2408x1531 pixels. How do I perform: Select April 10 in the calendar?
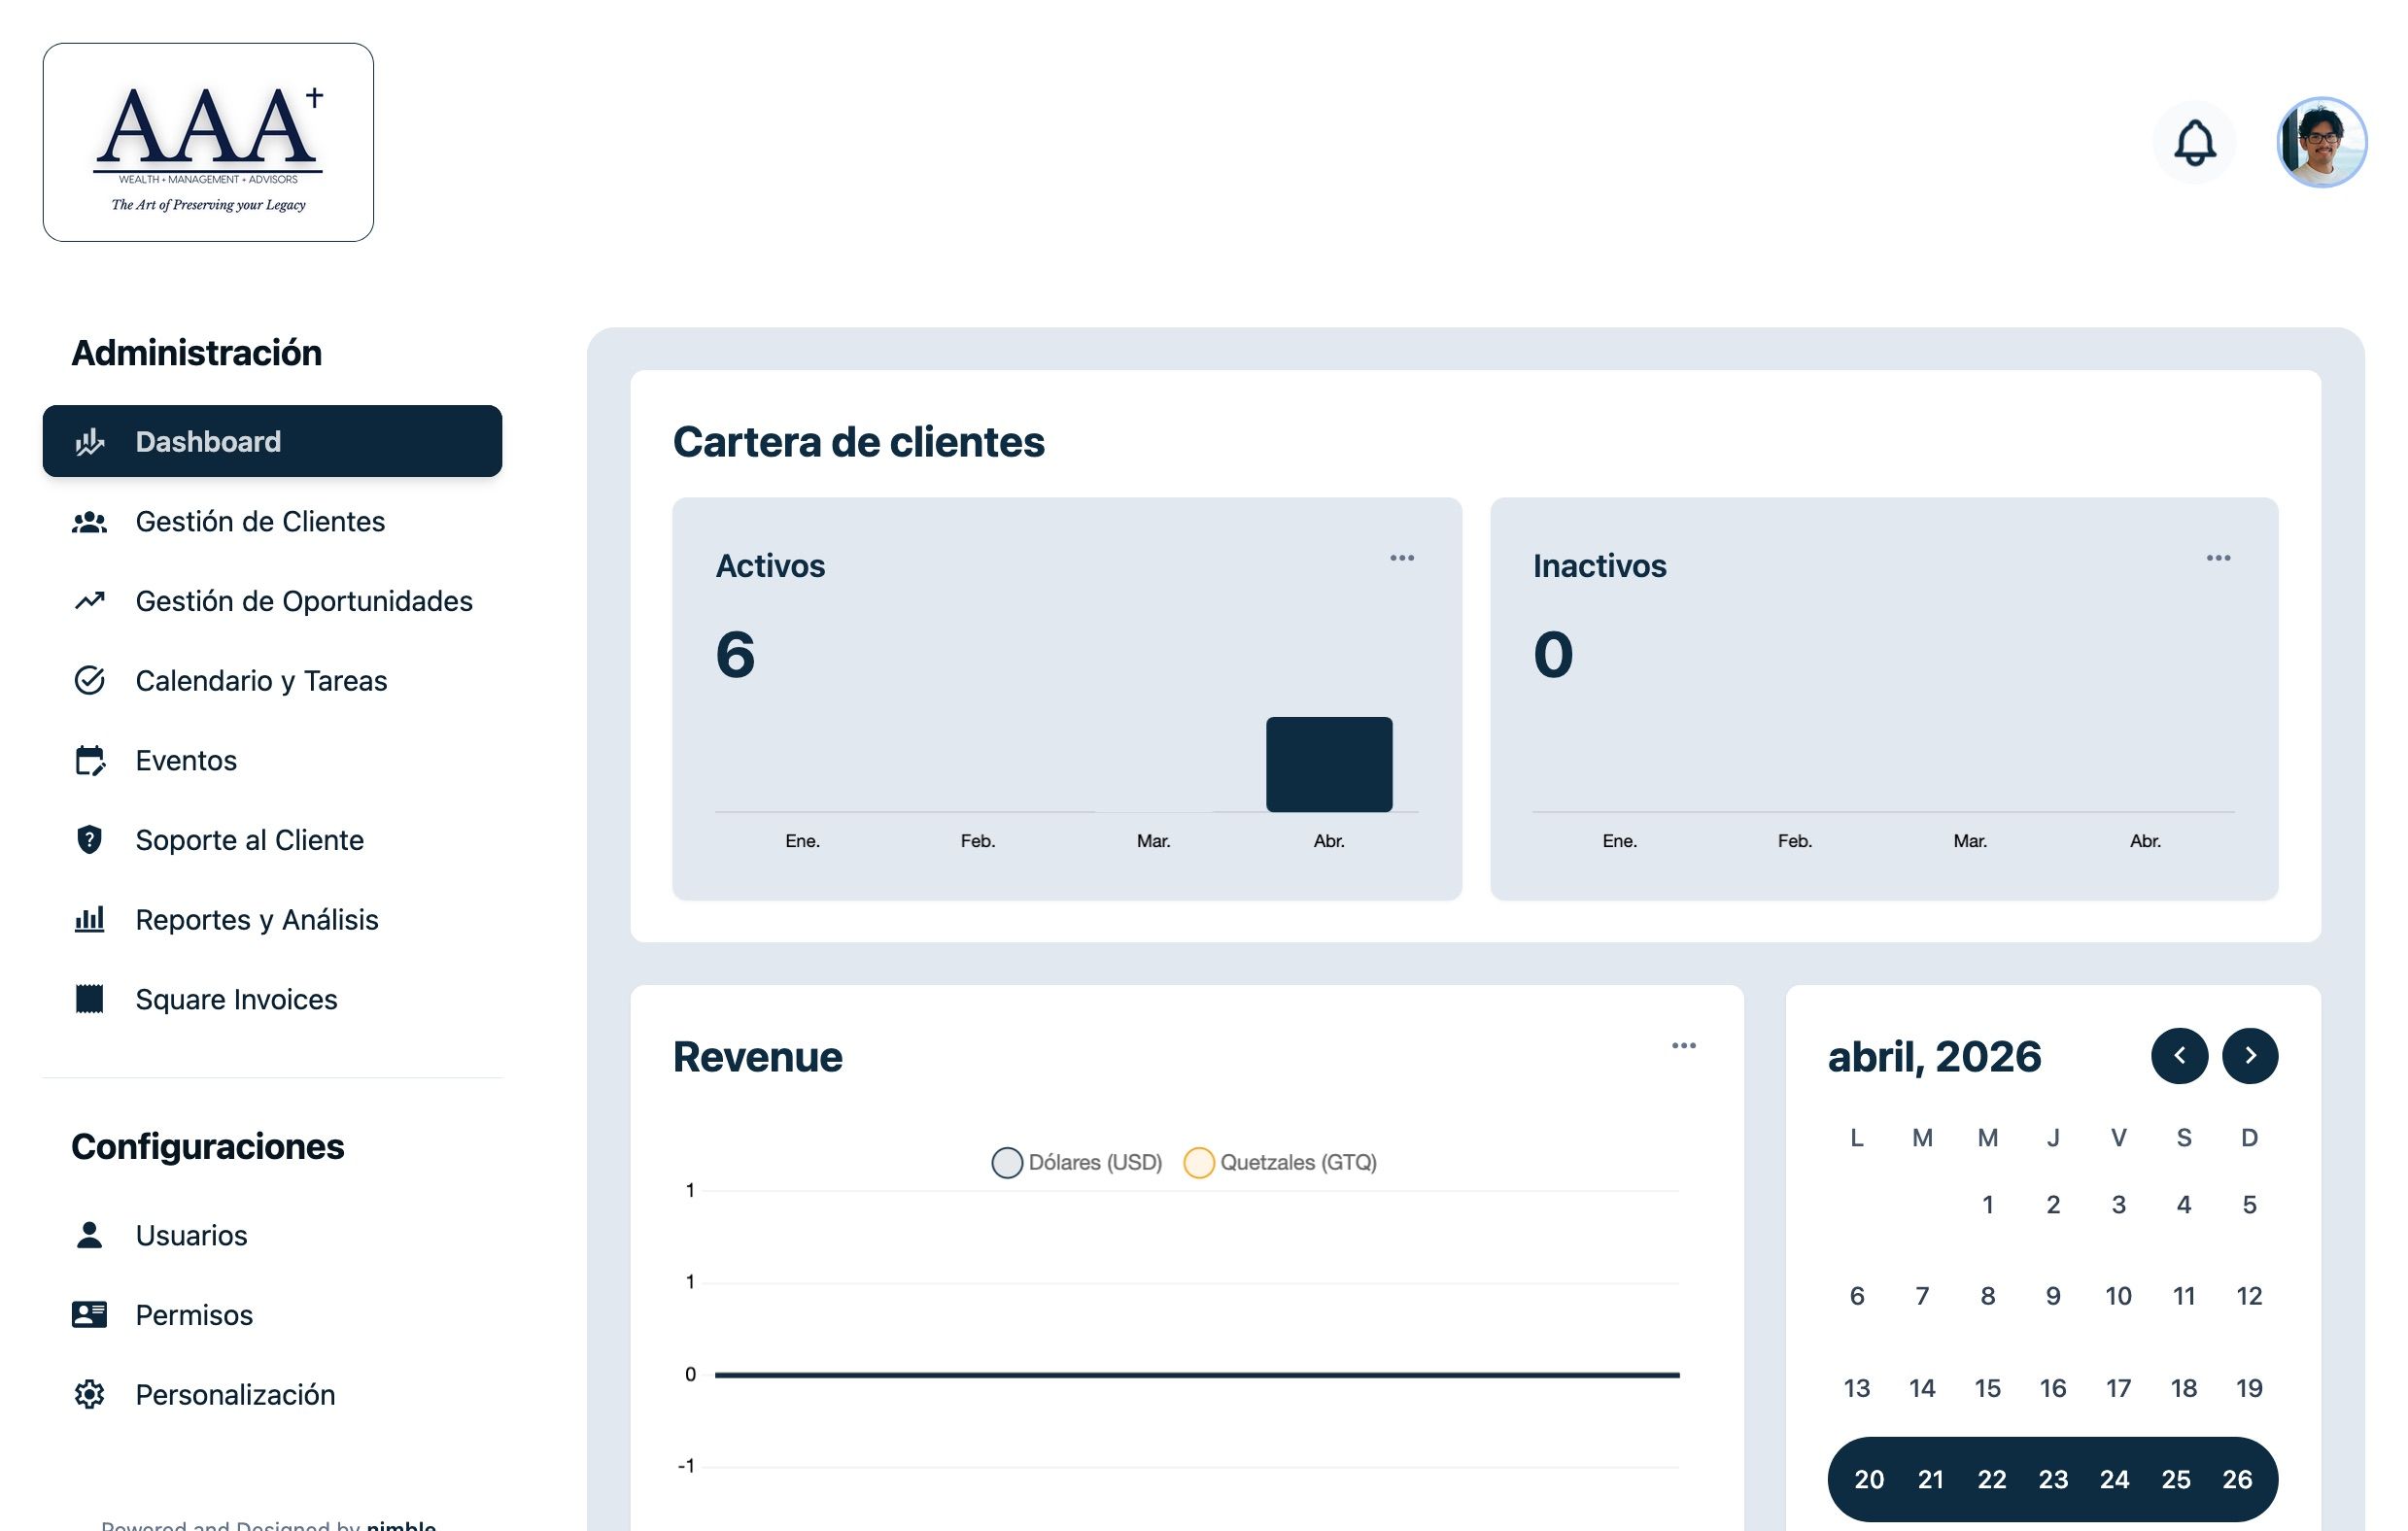[x=2118, y=1296]
